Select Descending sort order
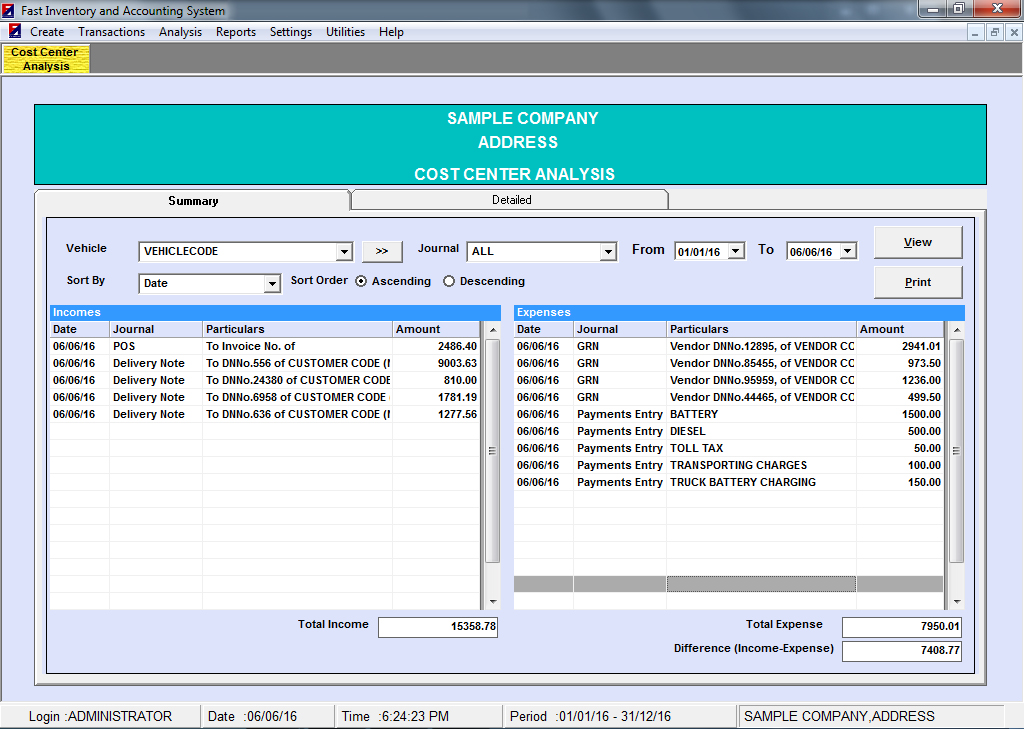This screenshot has height=729, width=1024. pos(449,282)
